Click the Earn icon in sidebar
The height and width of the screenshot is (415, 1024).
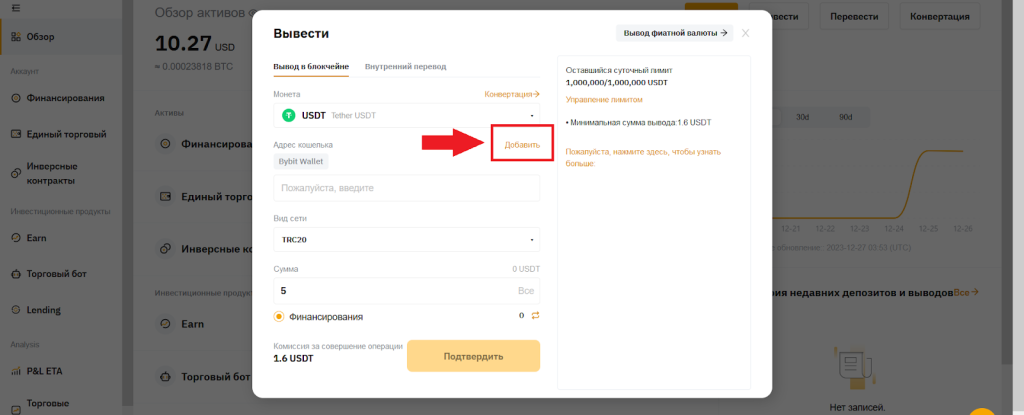(16, 237)
